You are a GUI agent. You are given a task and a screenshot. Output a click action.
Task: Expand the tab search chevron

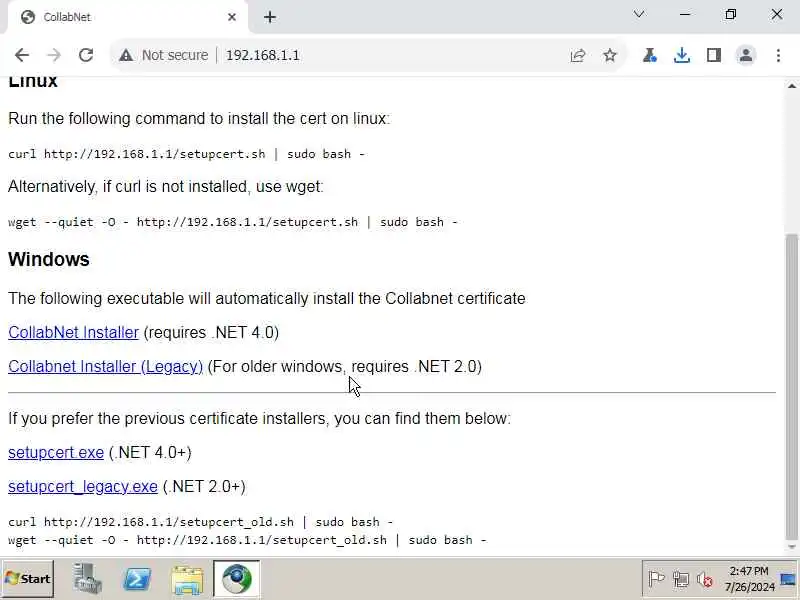[x=639, y=14]
